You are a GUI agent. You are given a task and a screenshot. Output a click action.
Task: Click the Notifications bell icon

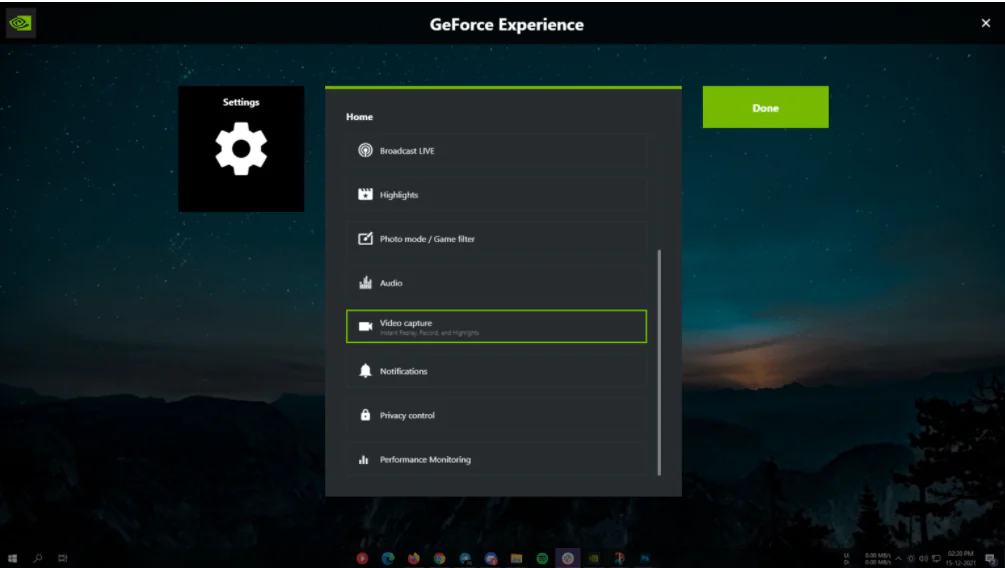pyautogui.click(x=365, y=371)
